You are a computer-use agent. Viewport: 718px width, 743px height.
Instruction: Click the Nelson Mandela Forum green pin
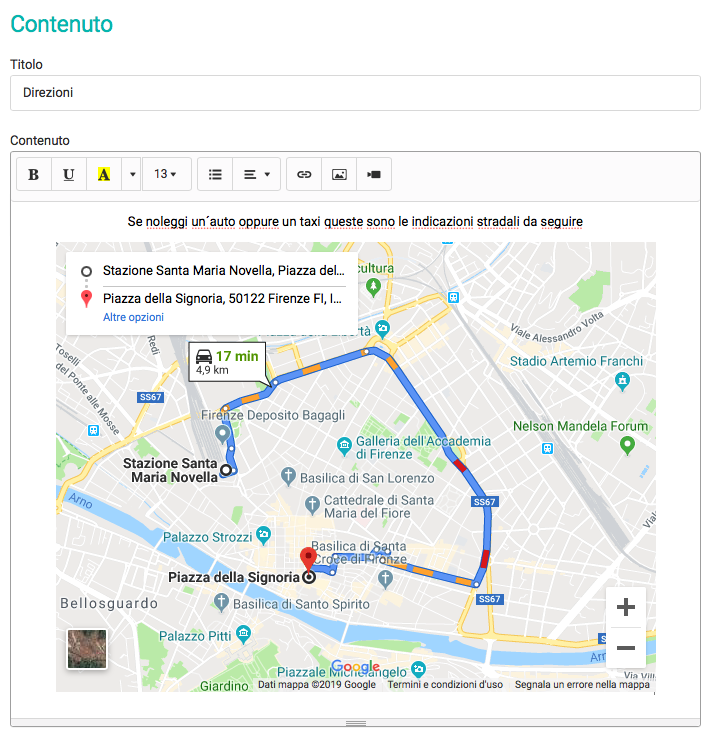coord(627,445)
